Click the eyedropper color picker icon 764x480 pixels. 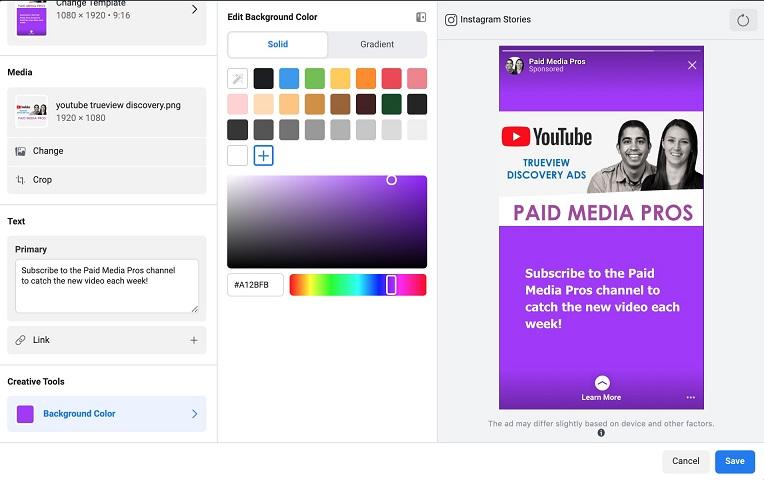pyautogui.click(x=237, y=78)
